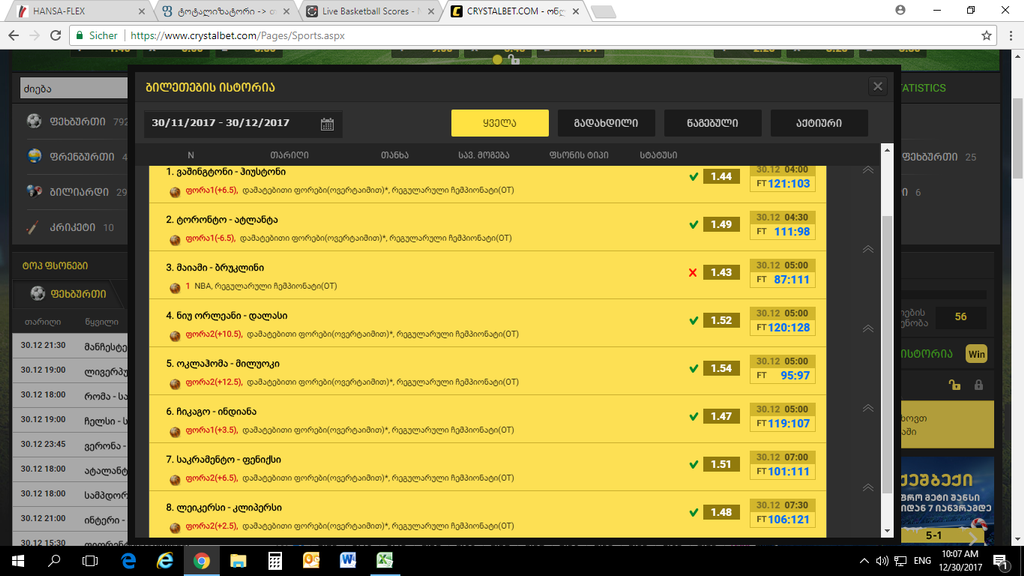1024x576 pixels.
Task: Click the ticket list scrollbar thumb
Action: (x=887, y=355)
